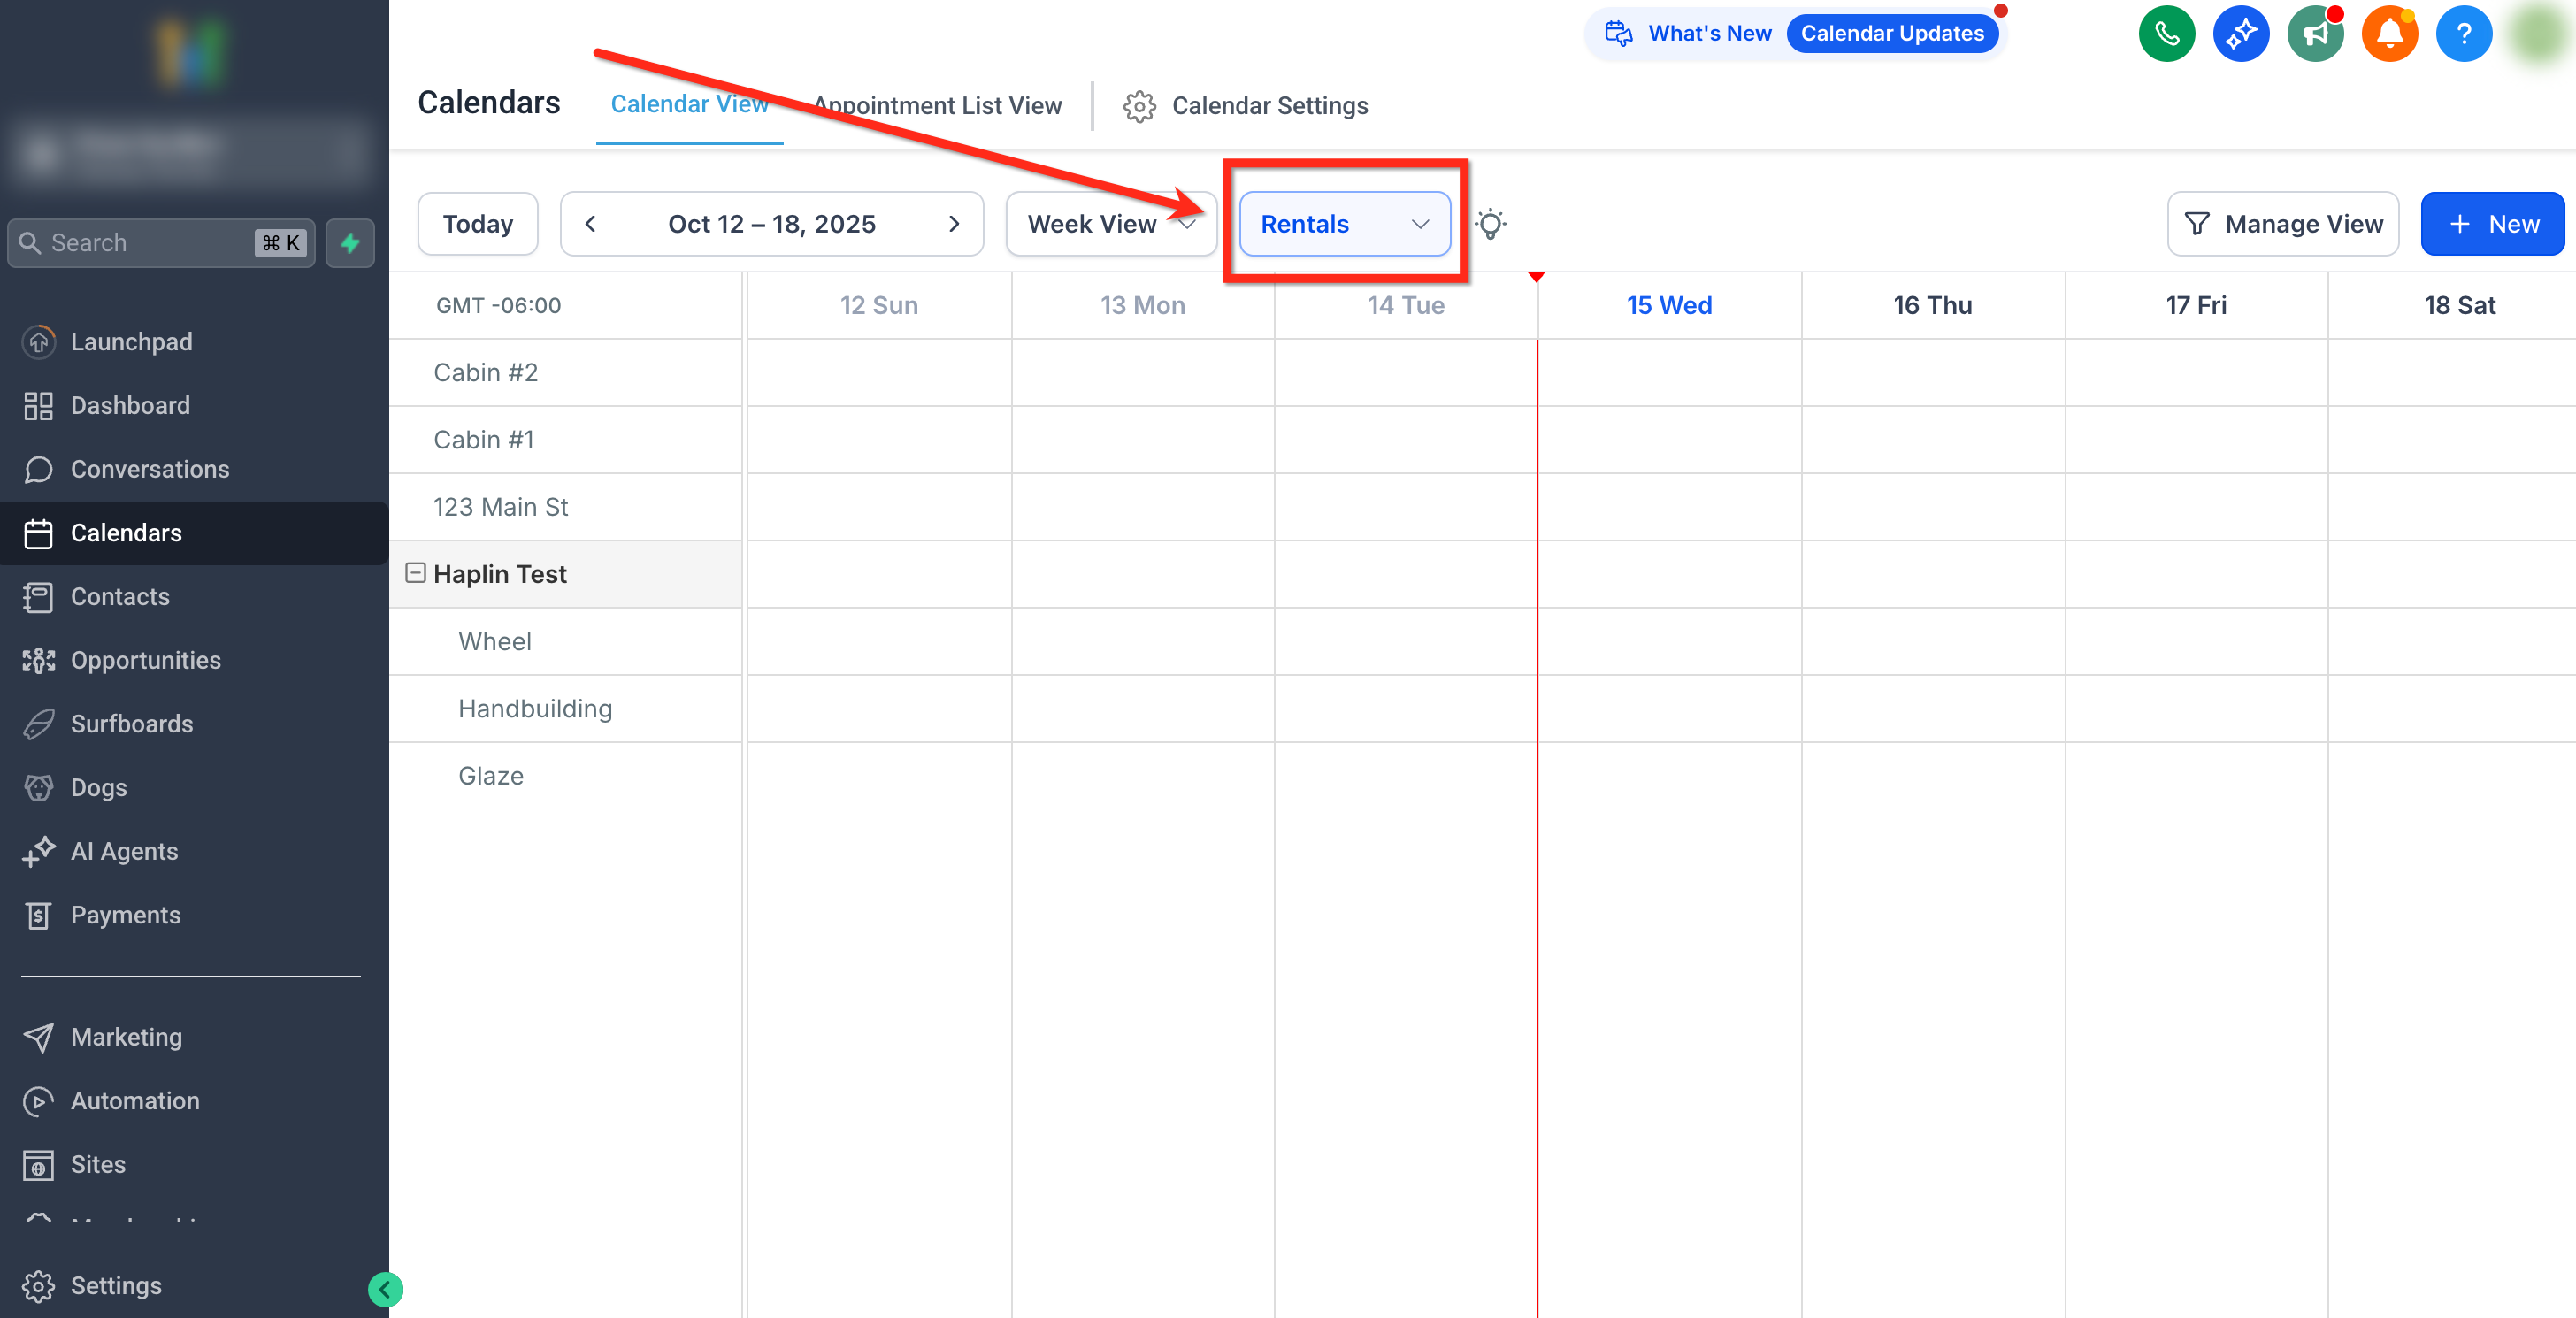Click the Today button
The width and height of the screenshot is (2576, 1318).
coord(477,224)
